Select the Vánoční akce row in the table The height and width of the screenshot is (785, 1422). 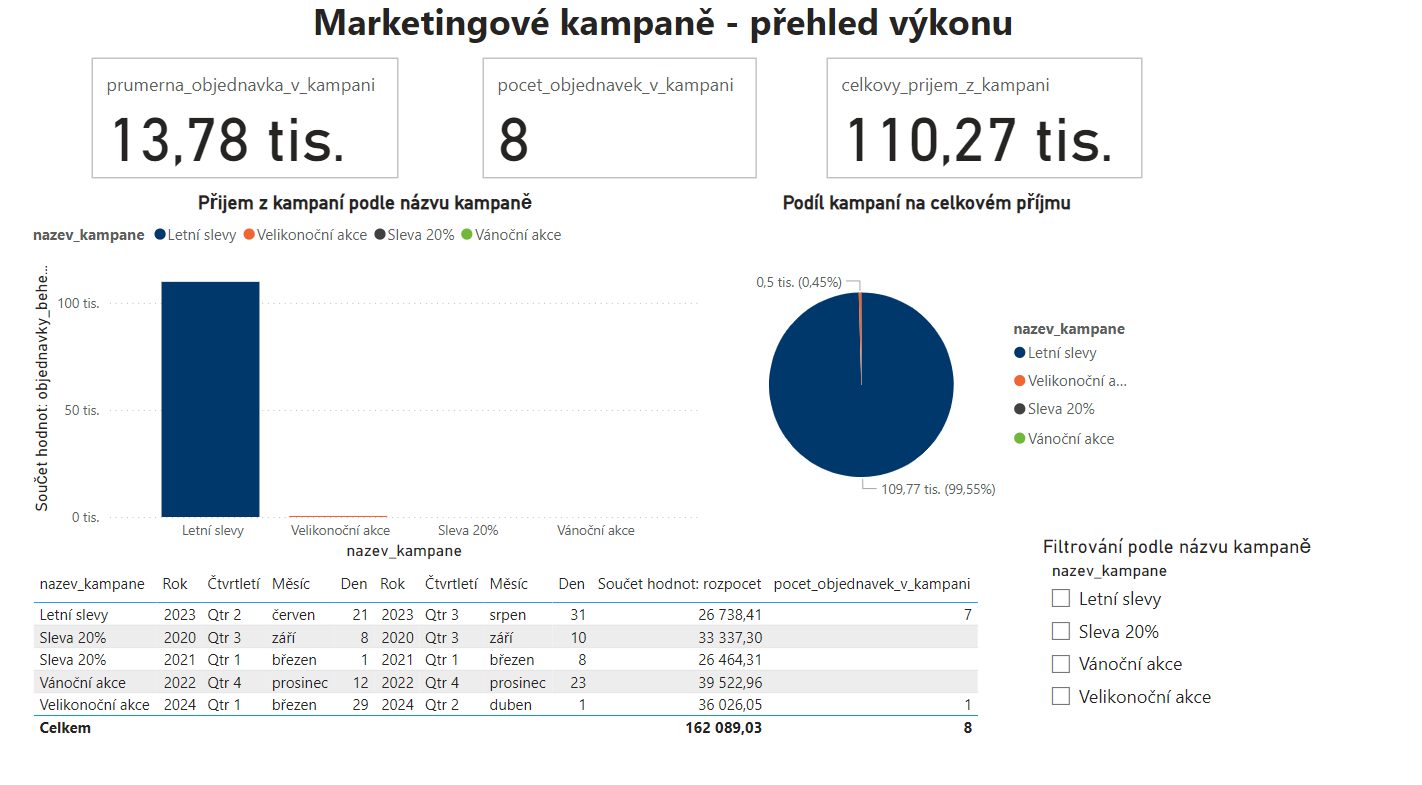400,682
